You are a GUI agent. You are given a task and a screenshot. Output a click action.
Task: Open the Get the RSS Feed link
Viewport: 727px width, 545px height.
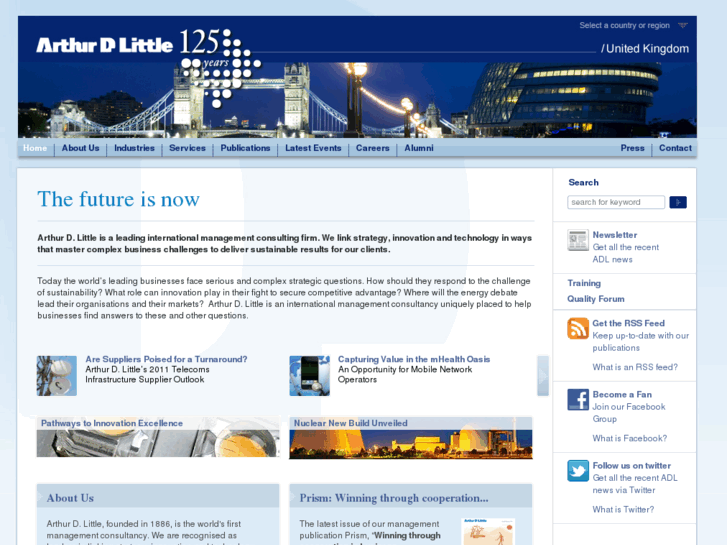(x=628, y=323)
